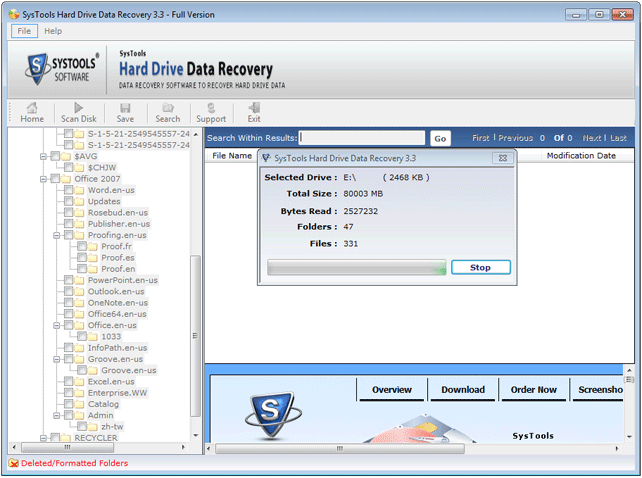642x478 pixels.
Task: Select the Proof.en folder row
Action: (x=118, y=269)
